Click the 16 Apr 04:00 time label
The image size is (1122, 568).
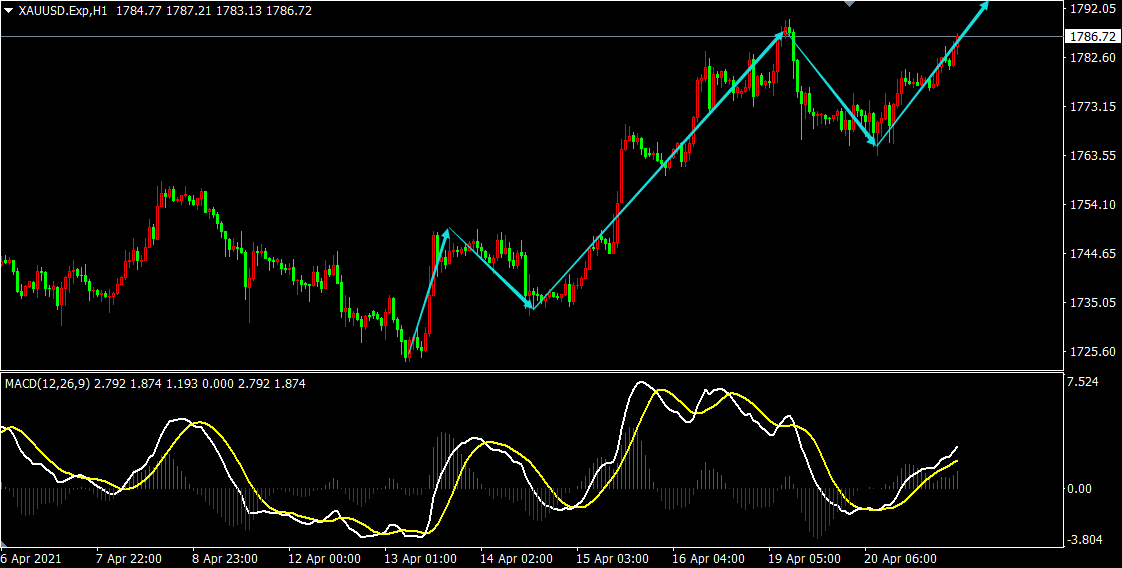(709, 558)
